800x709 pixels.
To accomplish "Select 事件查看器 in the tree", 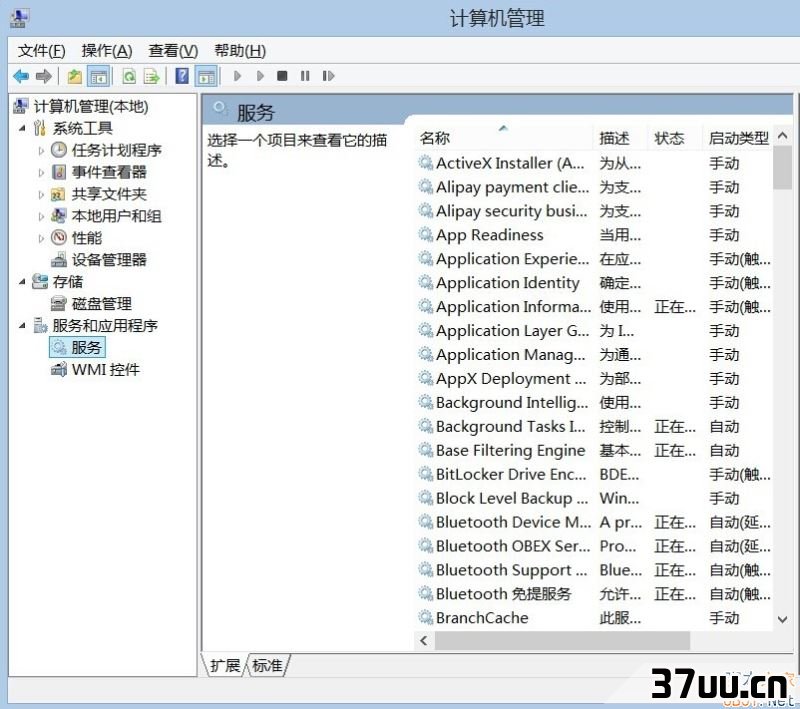I will (x=109, y=172).
